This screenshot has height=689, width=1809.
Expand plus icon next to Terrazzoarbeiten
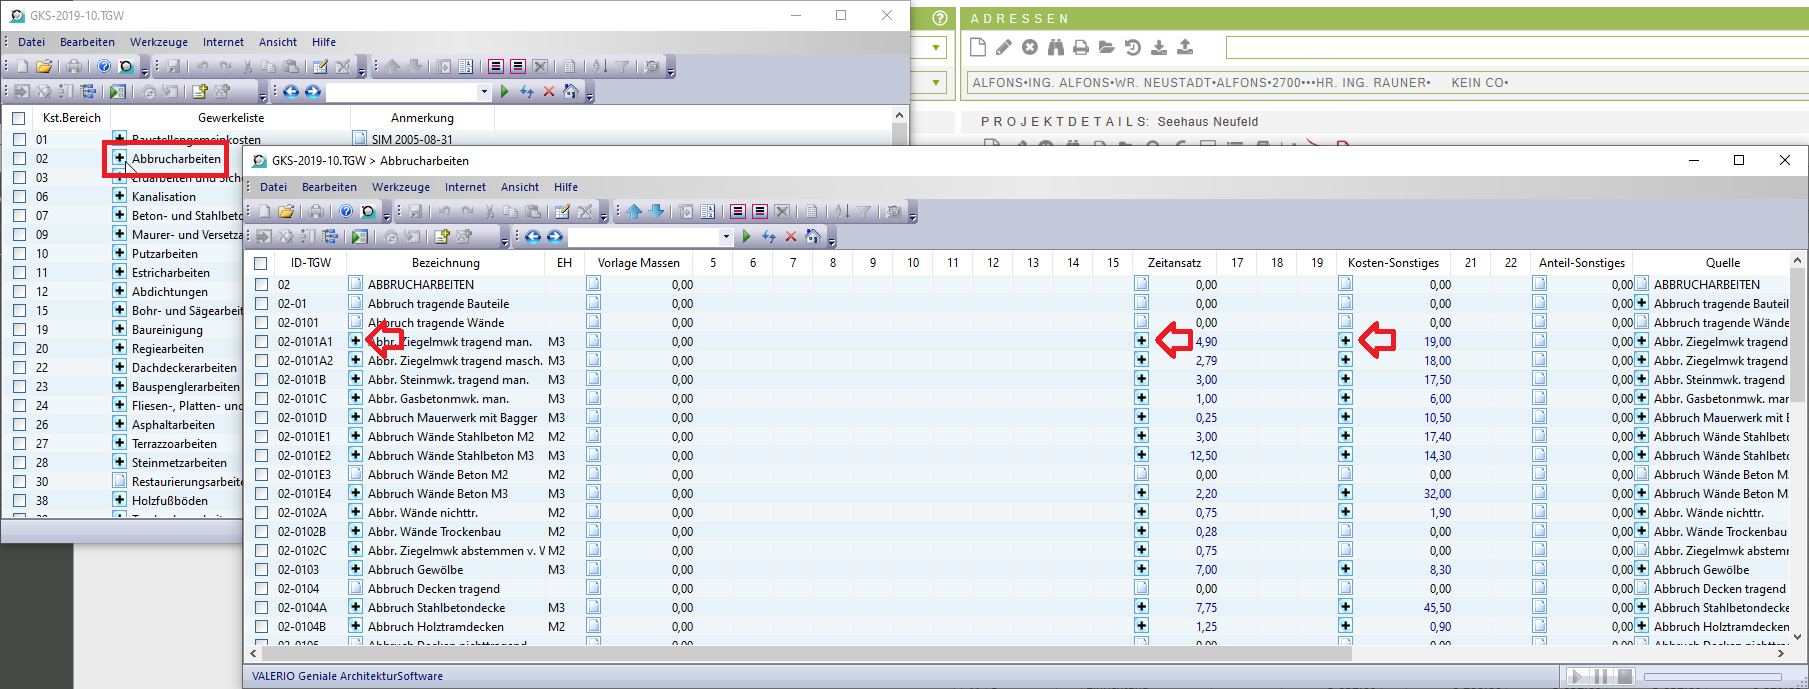[x=120, y=444]
